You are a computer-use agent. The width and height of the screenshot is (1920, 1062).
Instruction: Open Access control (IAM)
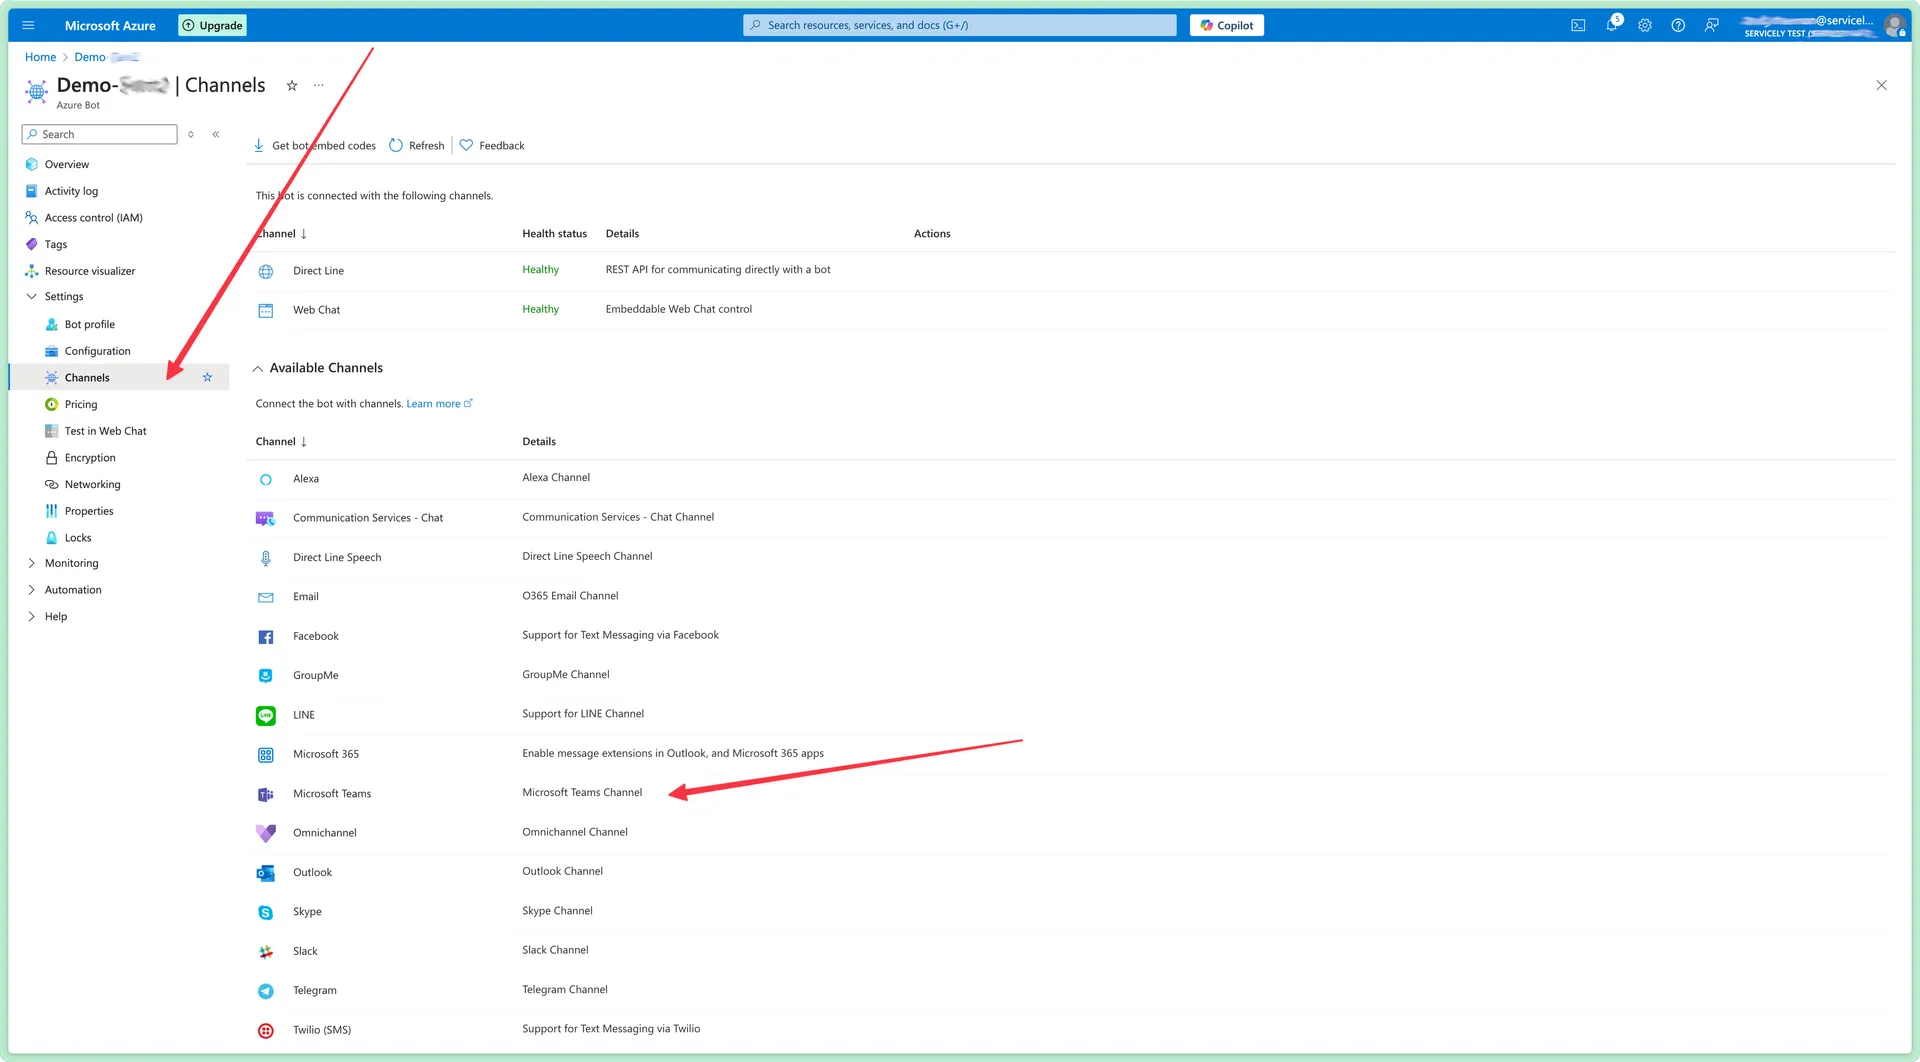pos(94,218)
